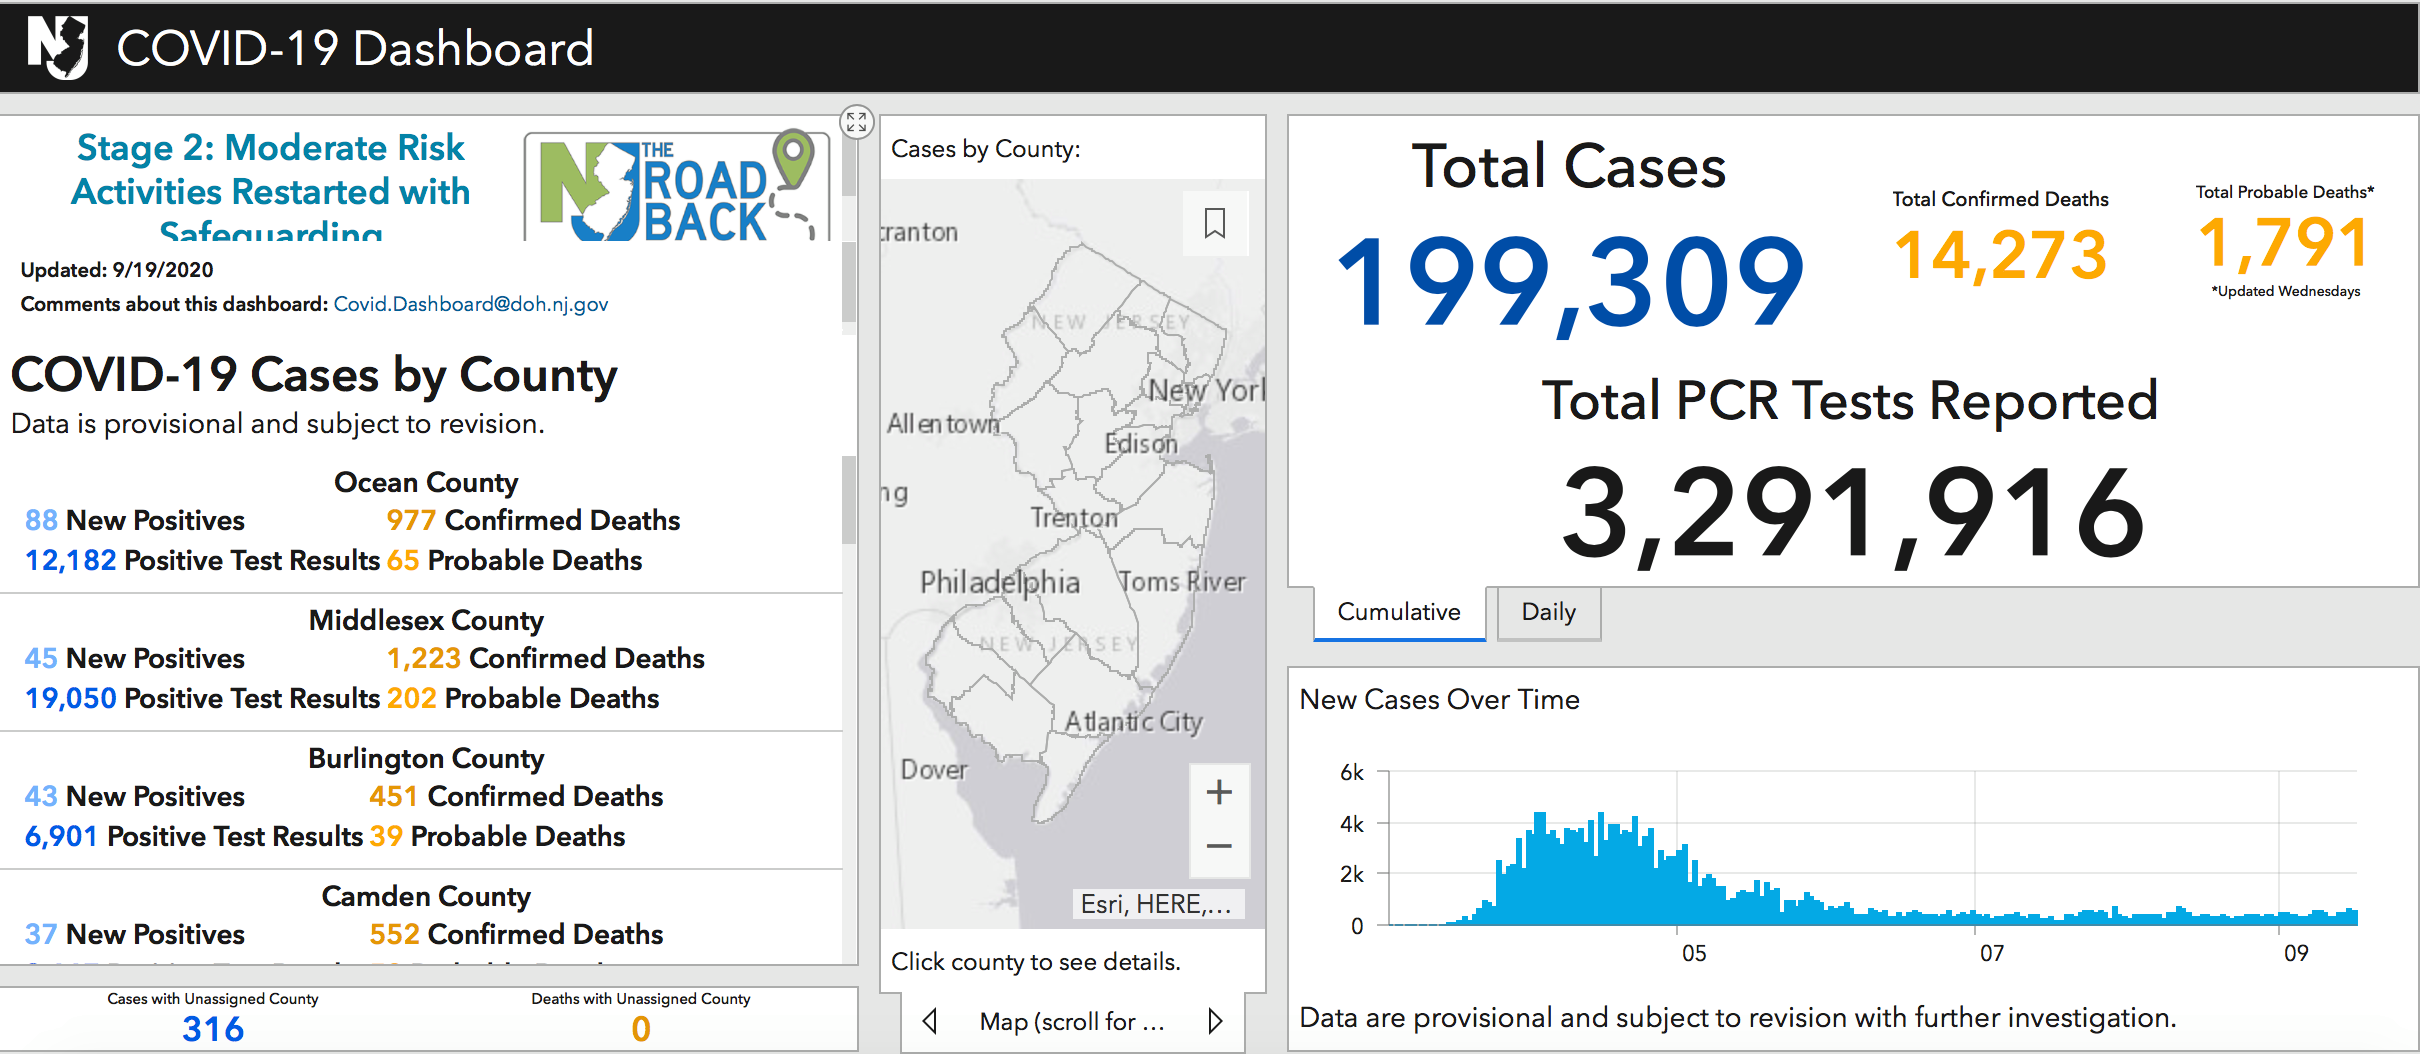Zoom out on the county map
Screen dimensions: 2420x1054
[1219, 847]
